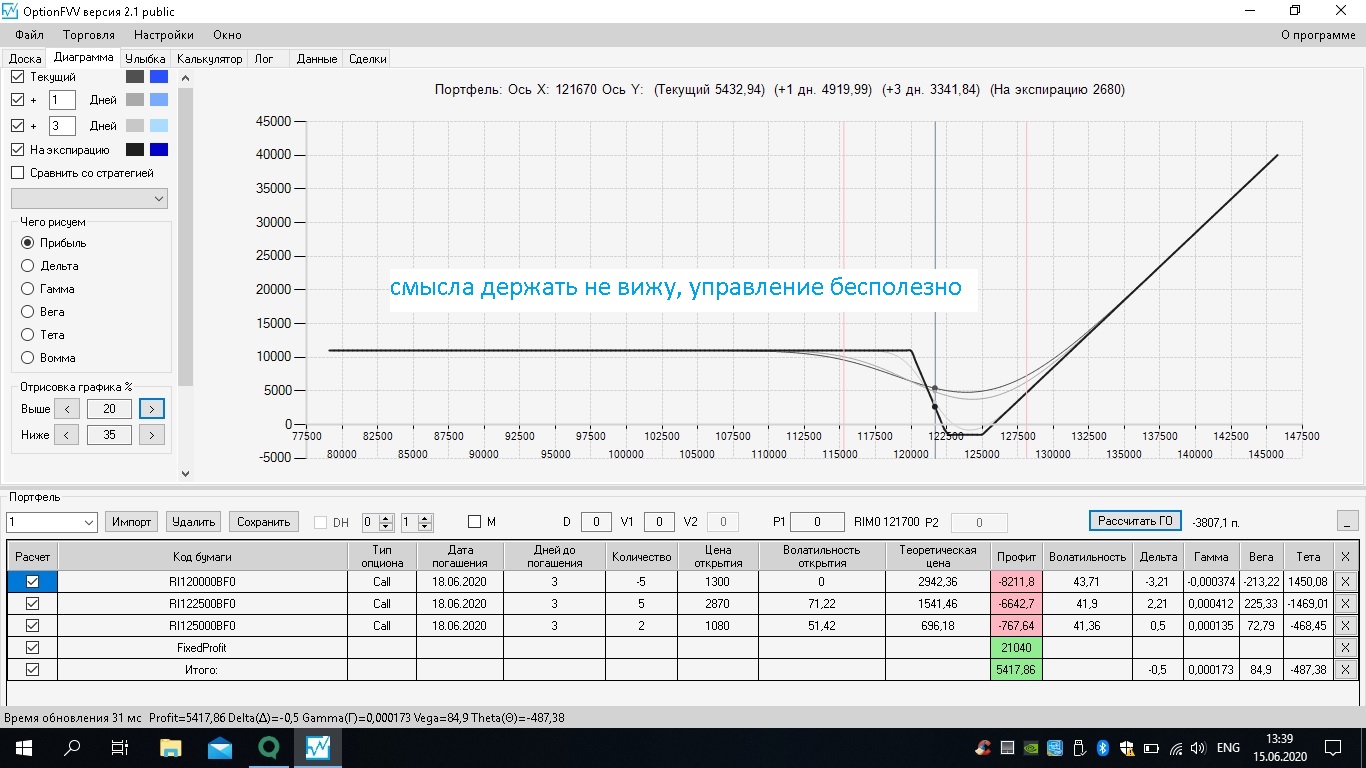Click the Рассчитать ГО button
Image resolution: width=1366 pixels, height=768 pixels.
[x=1135, y=521]
